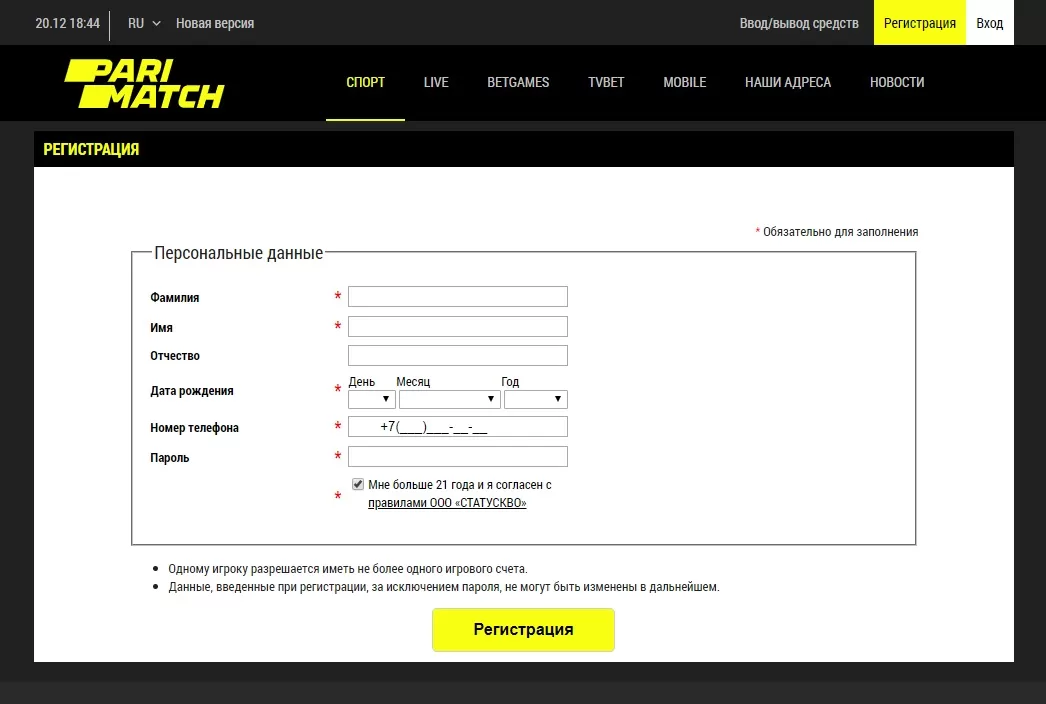Screen dimensions: 1046x704
Task: Expand the День birth day dropdown
Action: [x=371, y=399]
